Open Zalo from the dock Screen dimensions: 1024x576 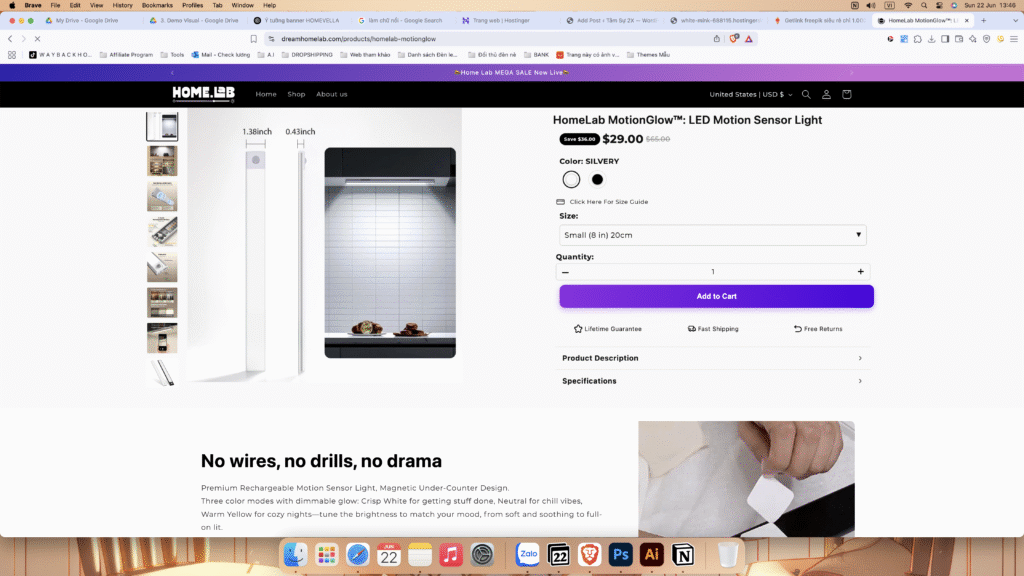[x=528, y=554]
